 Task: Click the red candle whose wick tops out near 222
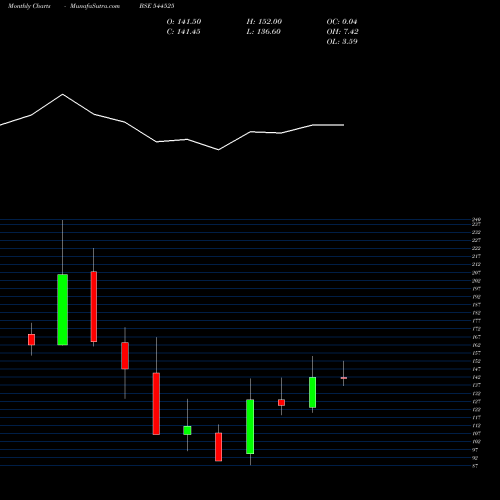coord(94,307)
